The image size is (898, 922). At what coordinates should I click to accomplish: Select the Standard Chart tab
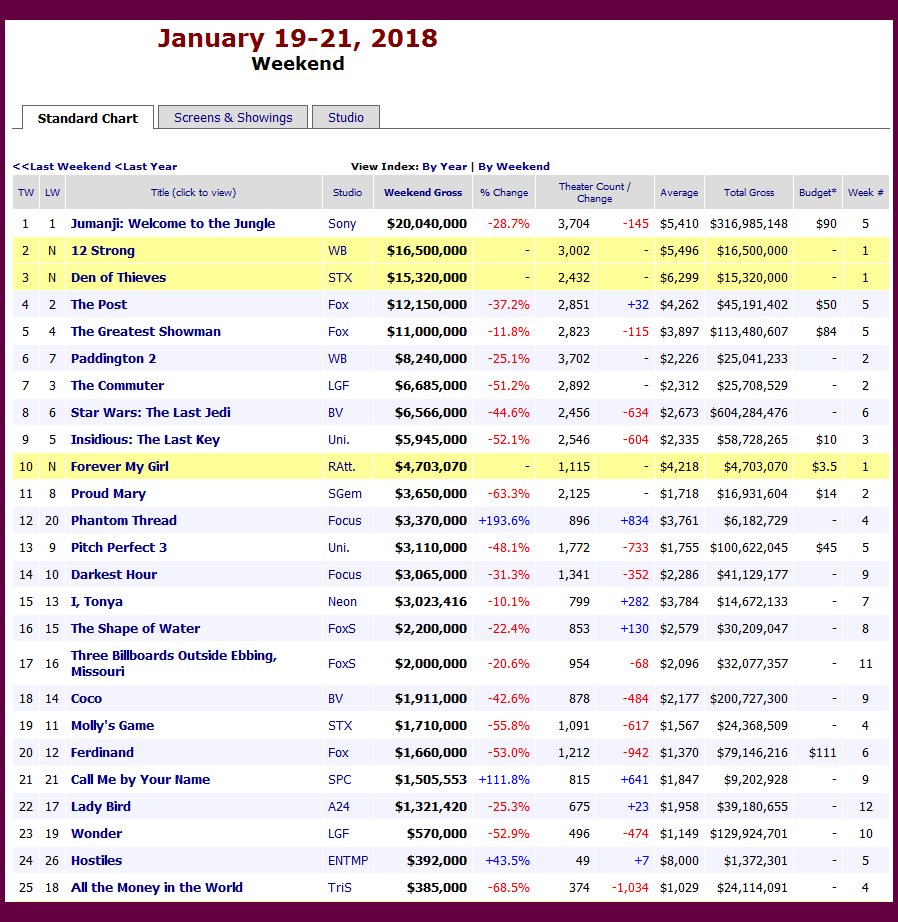(x=88, y=118)
